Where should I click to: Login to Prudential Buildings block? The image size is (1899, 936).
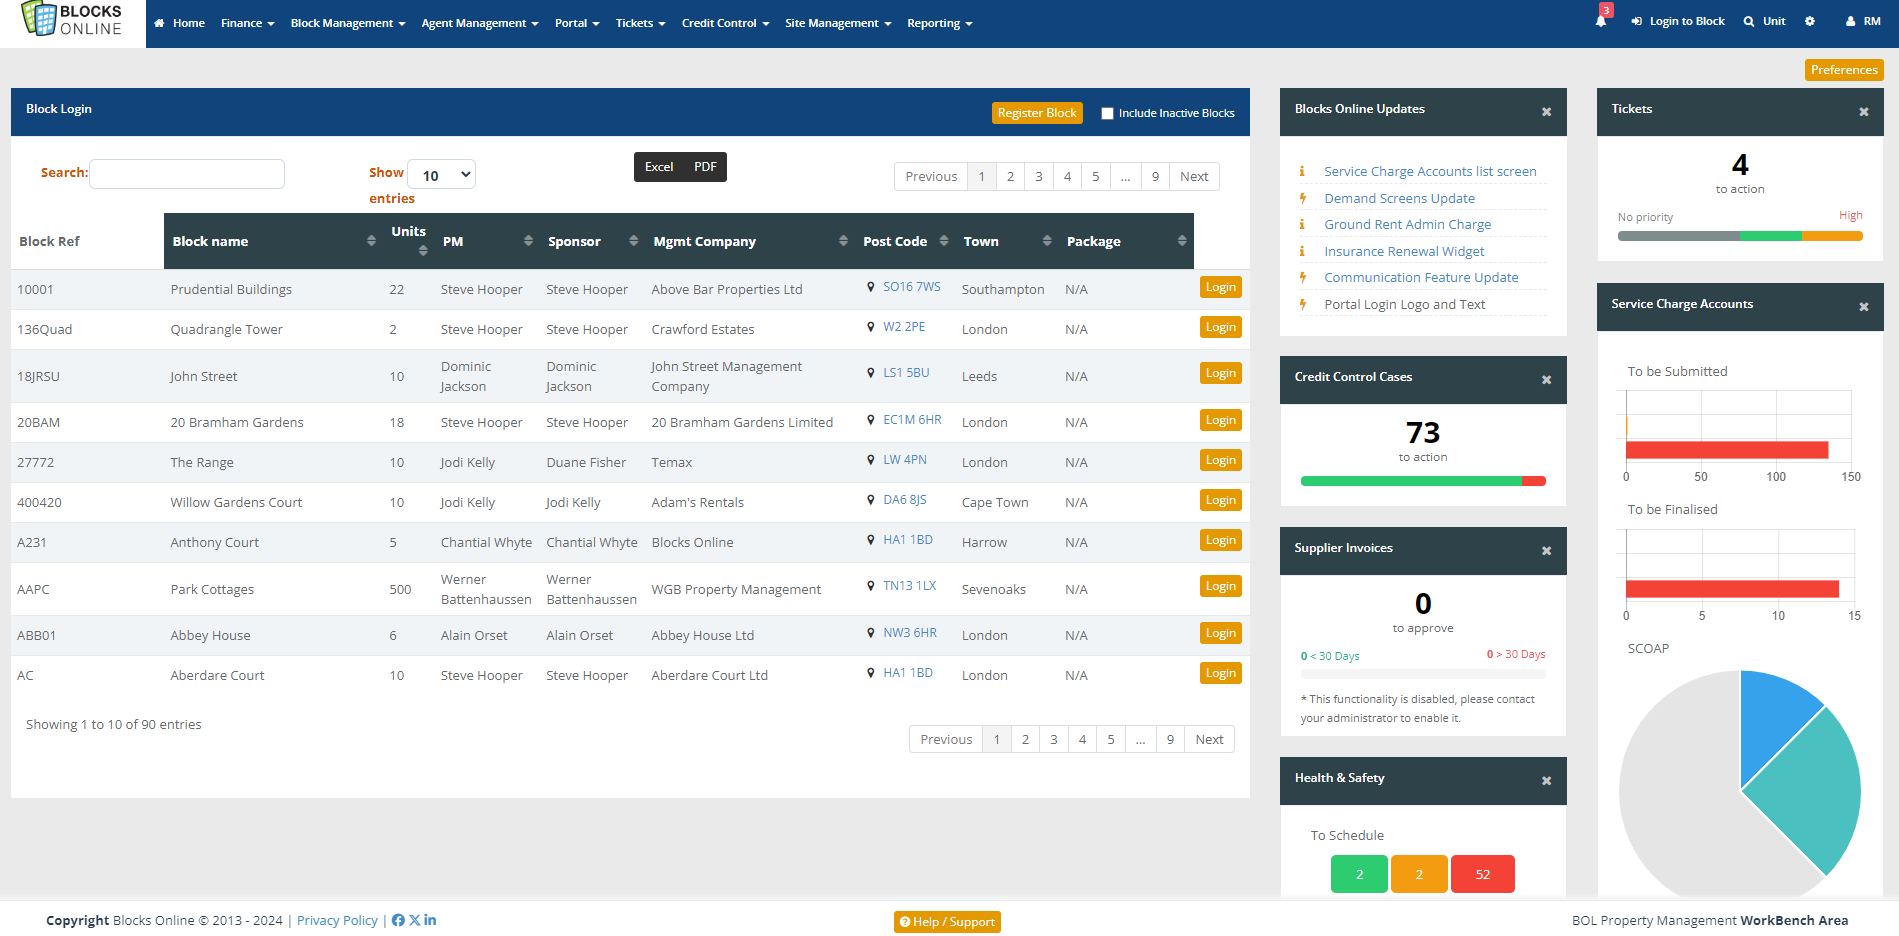tap(1220, 287)
